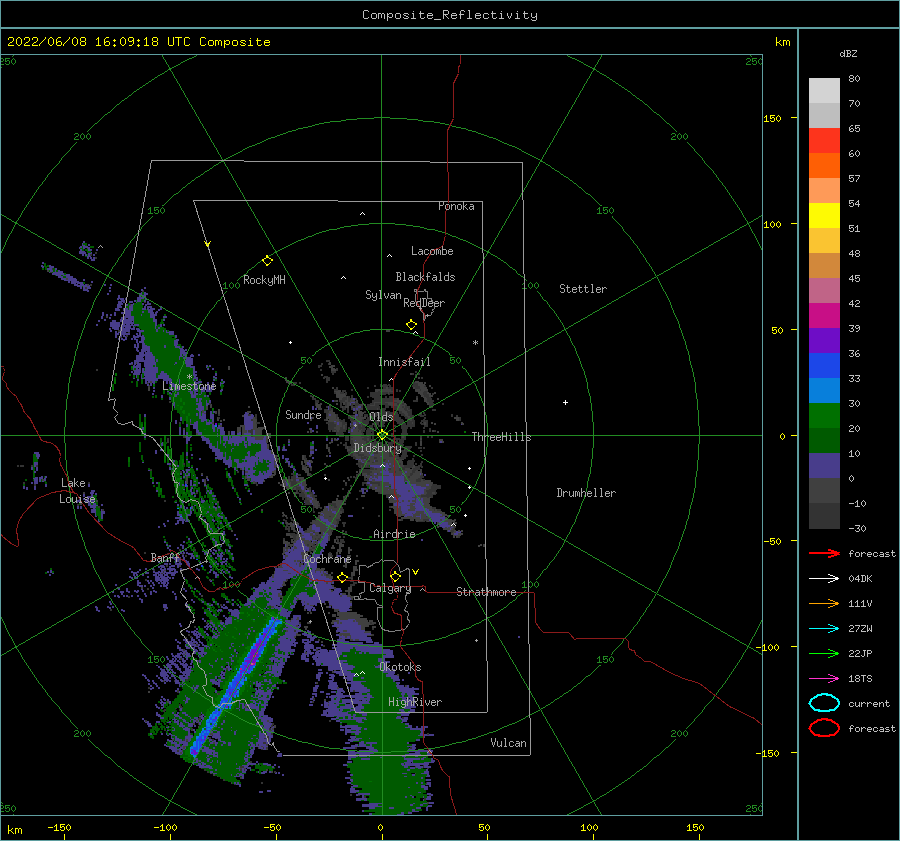Click the 'Ponoka' city label
The image size is (900, 841).
456,206
